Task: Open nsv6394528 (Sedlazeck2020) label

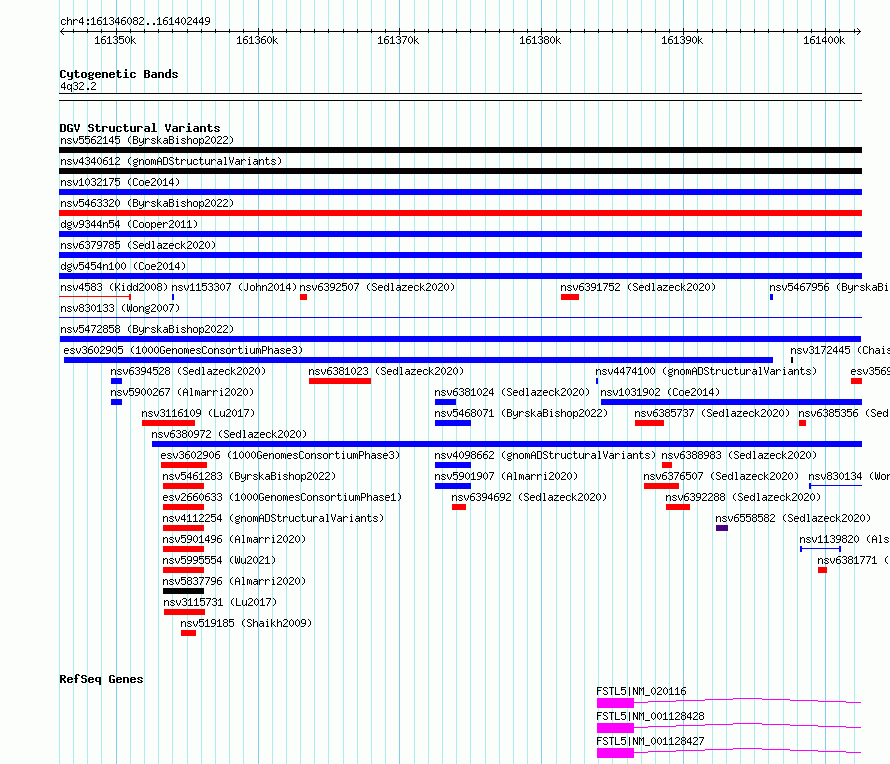Action: click(188, 371)
